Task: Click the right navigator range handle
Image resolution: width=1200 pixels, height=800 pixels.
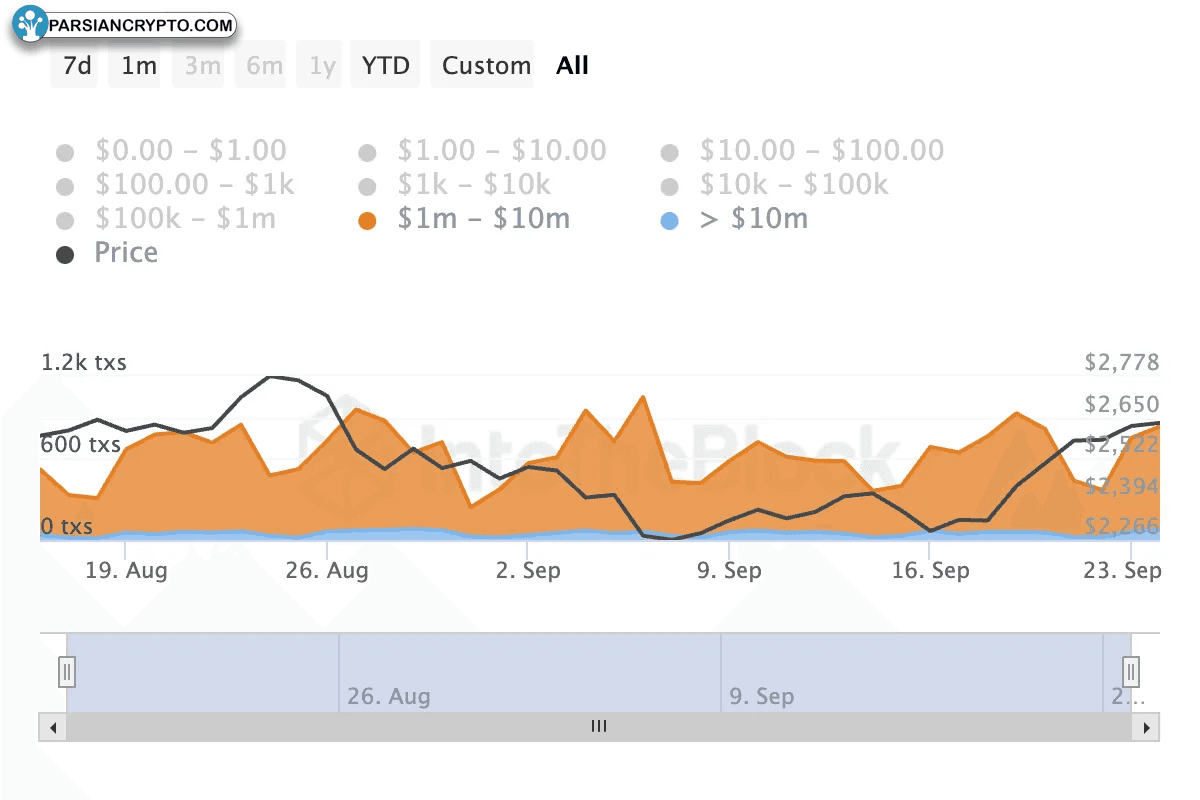Action: (1130, 670)
